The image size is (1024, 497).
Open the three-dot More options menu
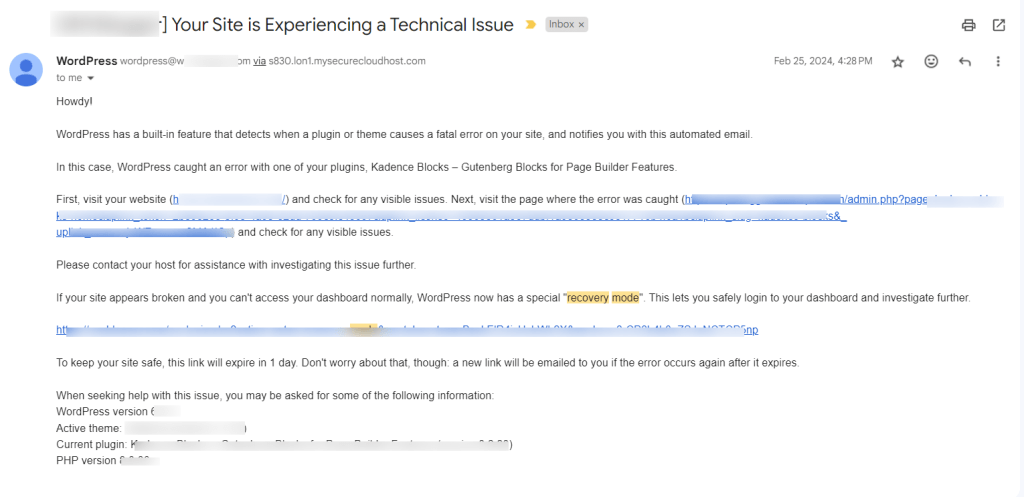click(998, 61)
